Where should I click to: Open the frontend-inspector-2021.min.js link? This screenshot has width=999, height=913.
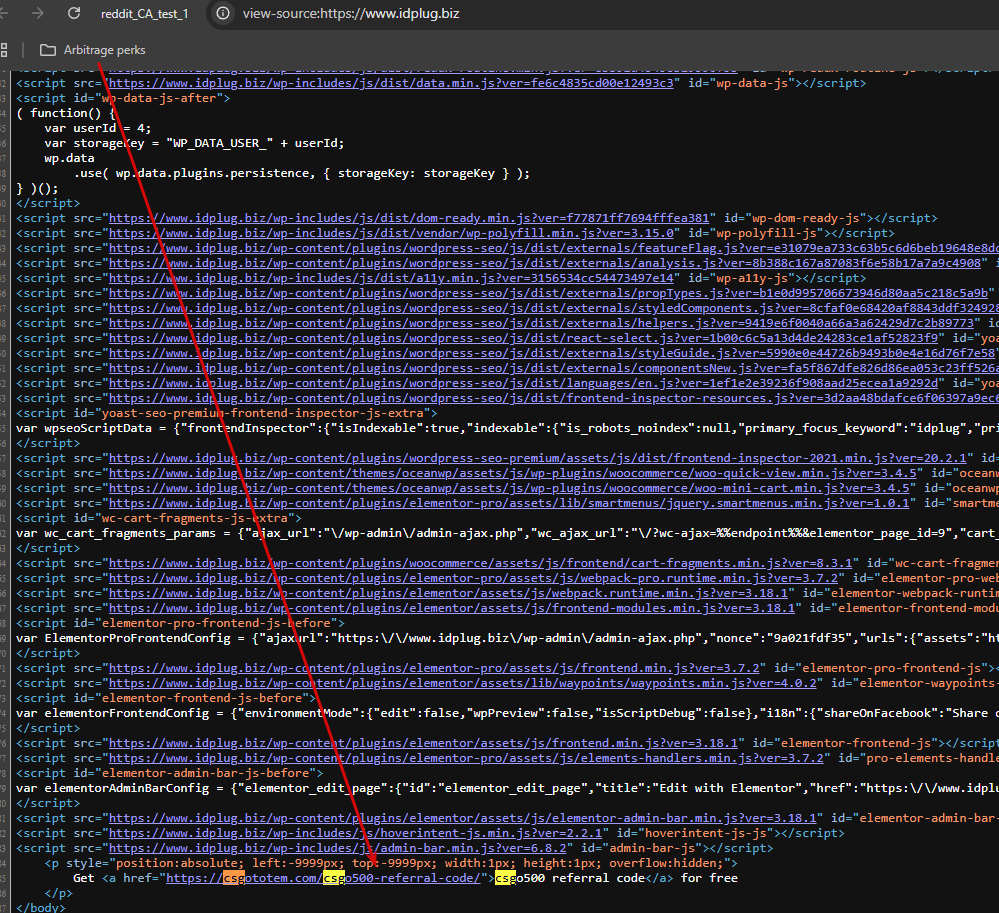pos(537,458)
